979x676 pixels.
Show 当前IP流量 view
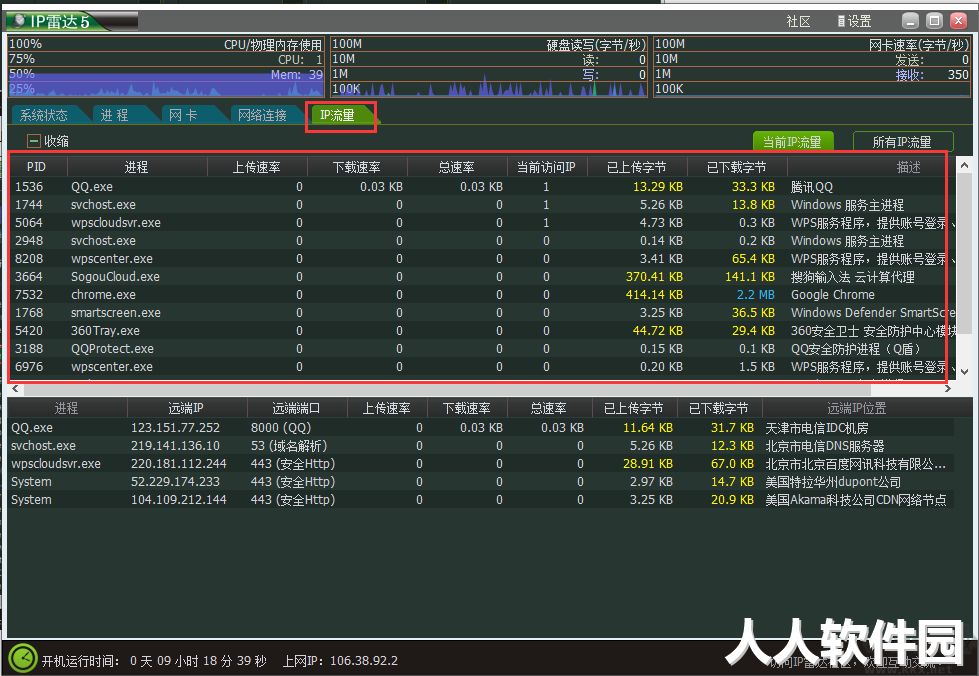tap(792, 142)
